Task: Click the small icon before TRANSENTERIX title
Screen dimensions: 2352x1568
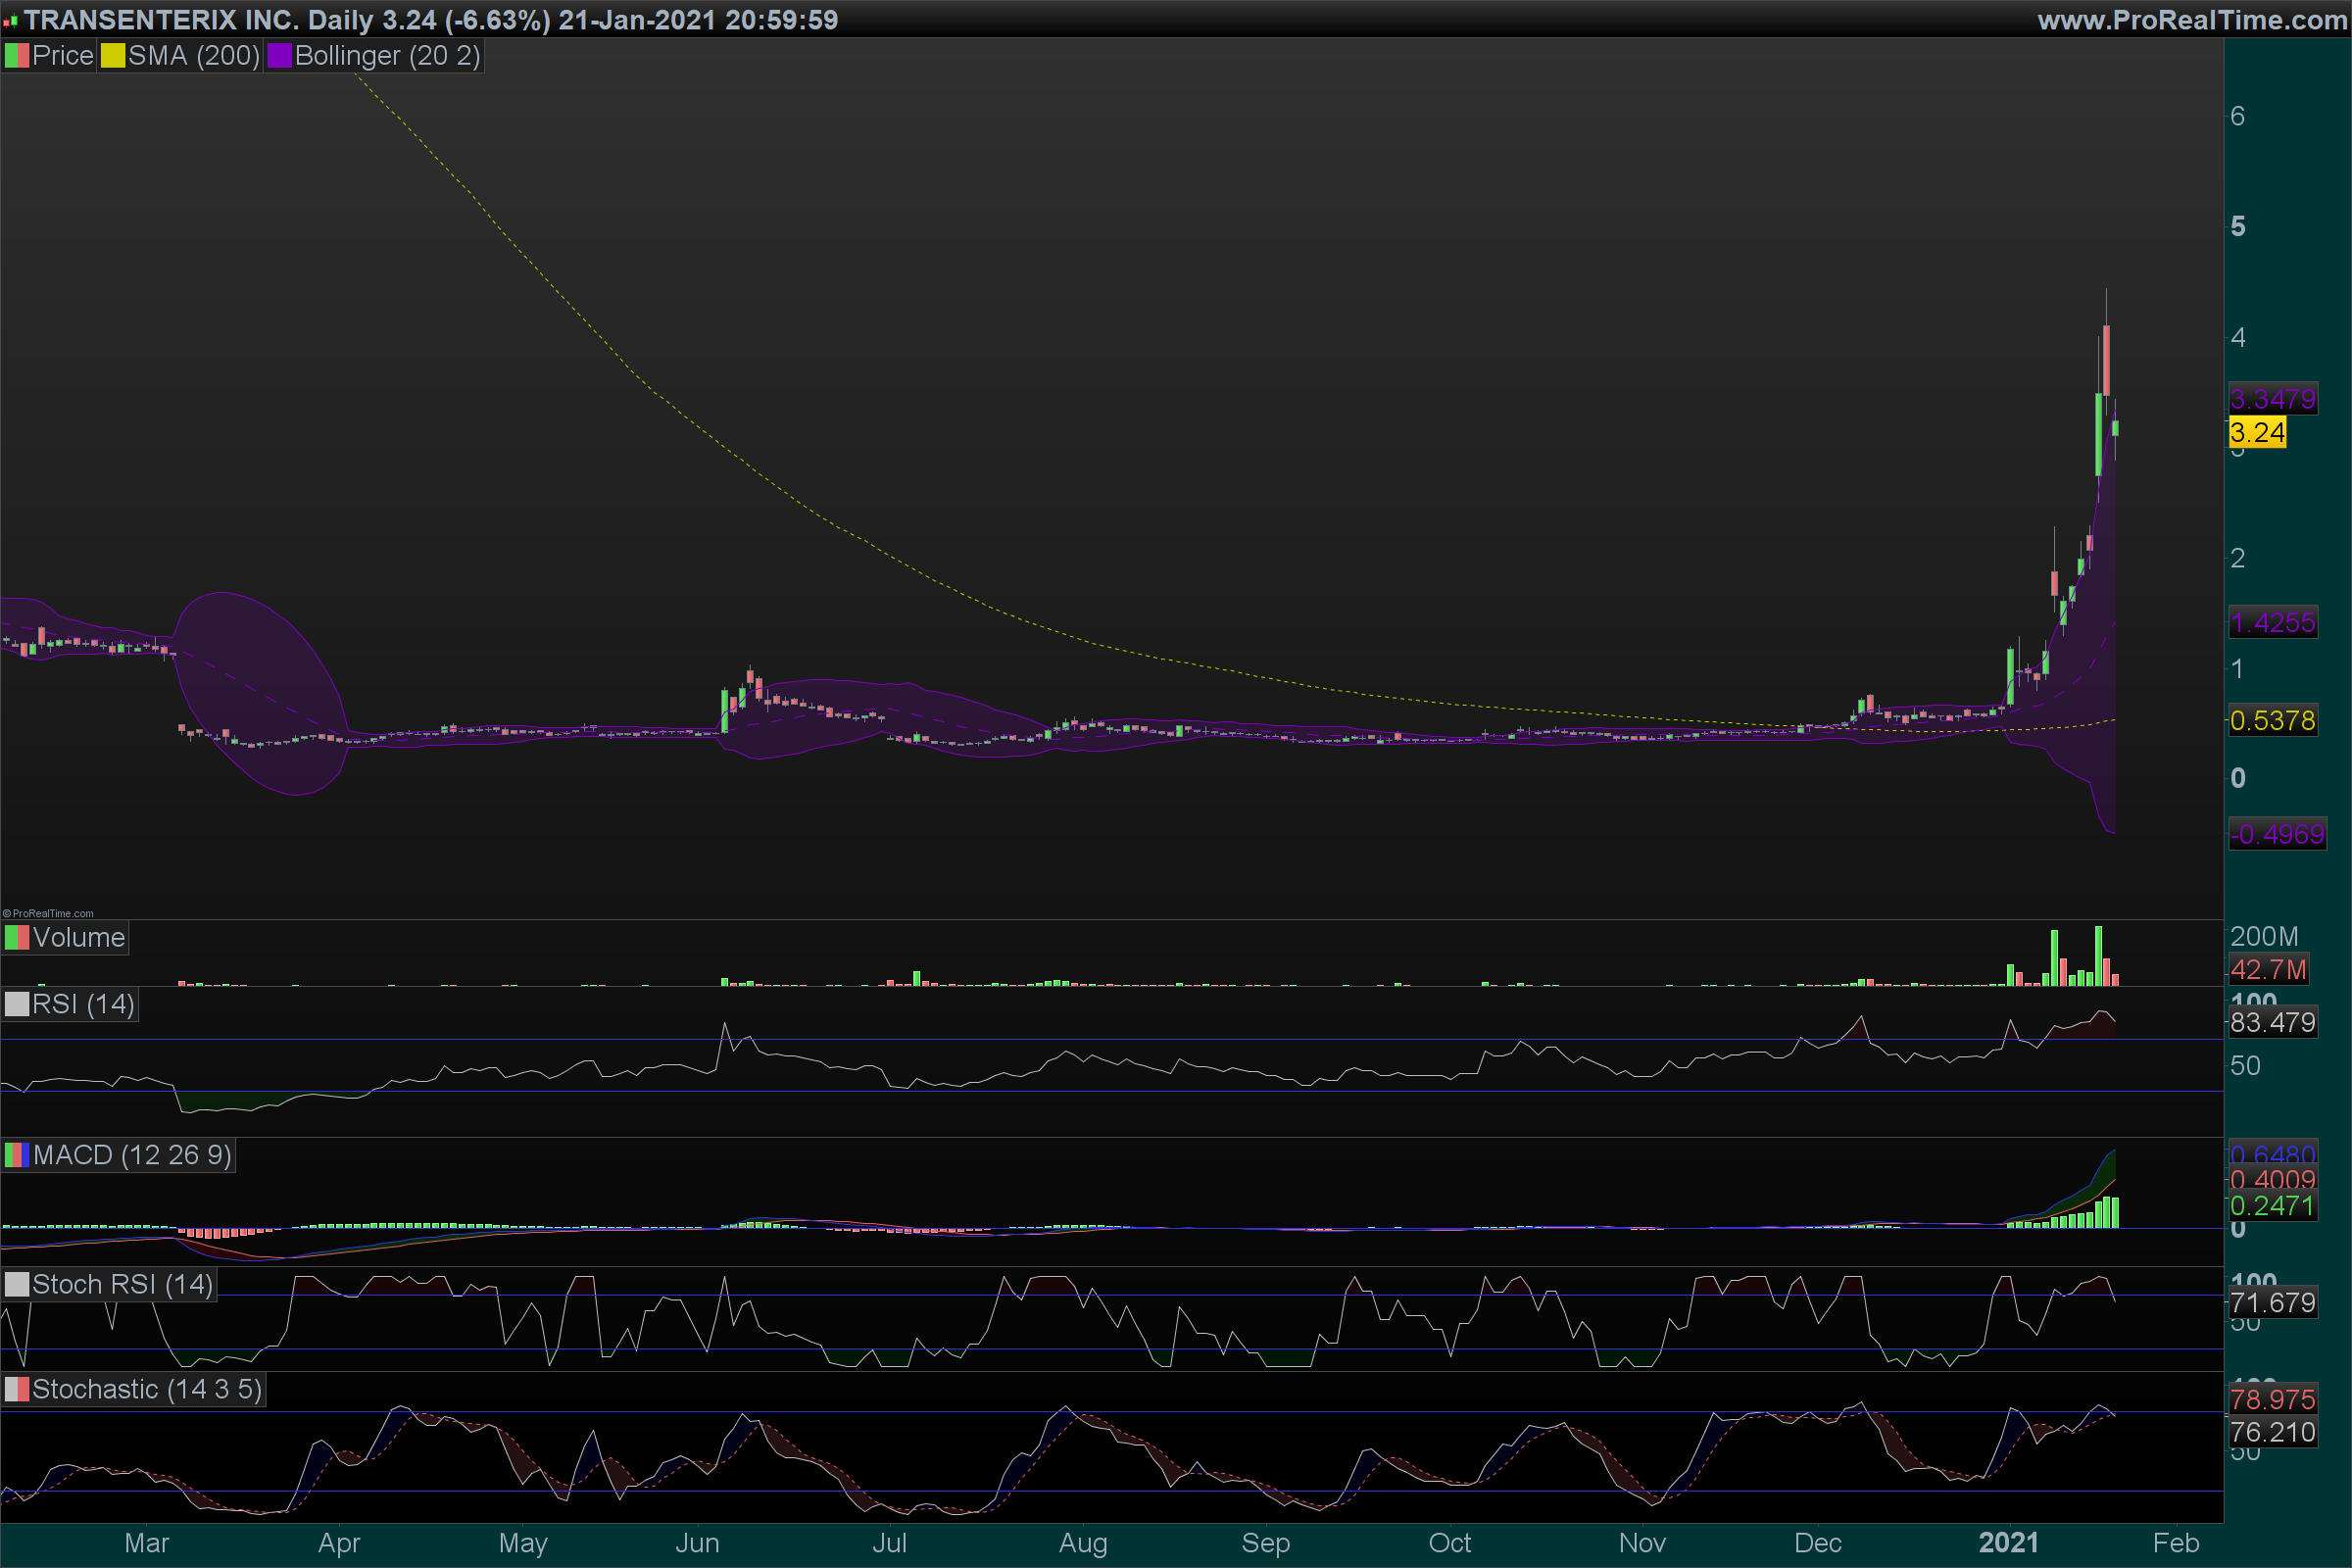Action: click(x=10, y=21)
